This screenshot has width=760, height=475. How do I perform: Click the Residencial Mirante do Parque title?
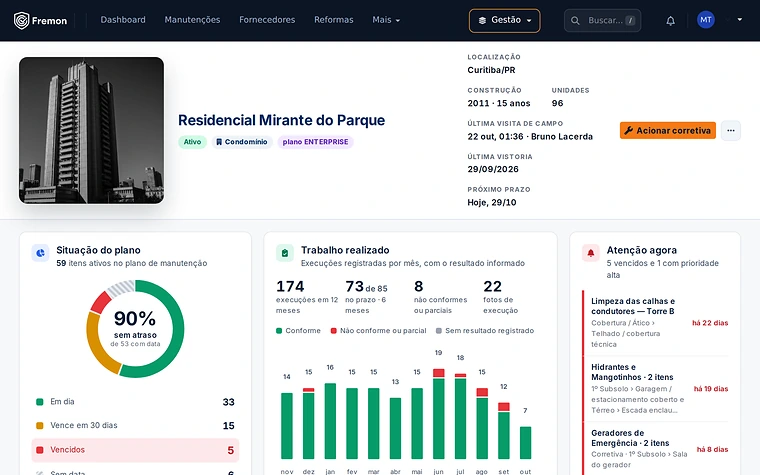(x=281, y=120)
